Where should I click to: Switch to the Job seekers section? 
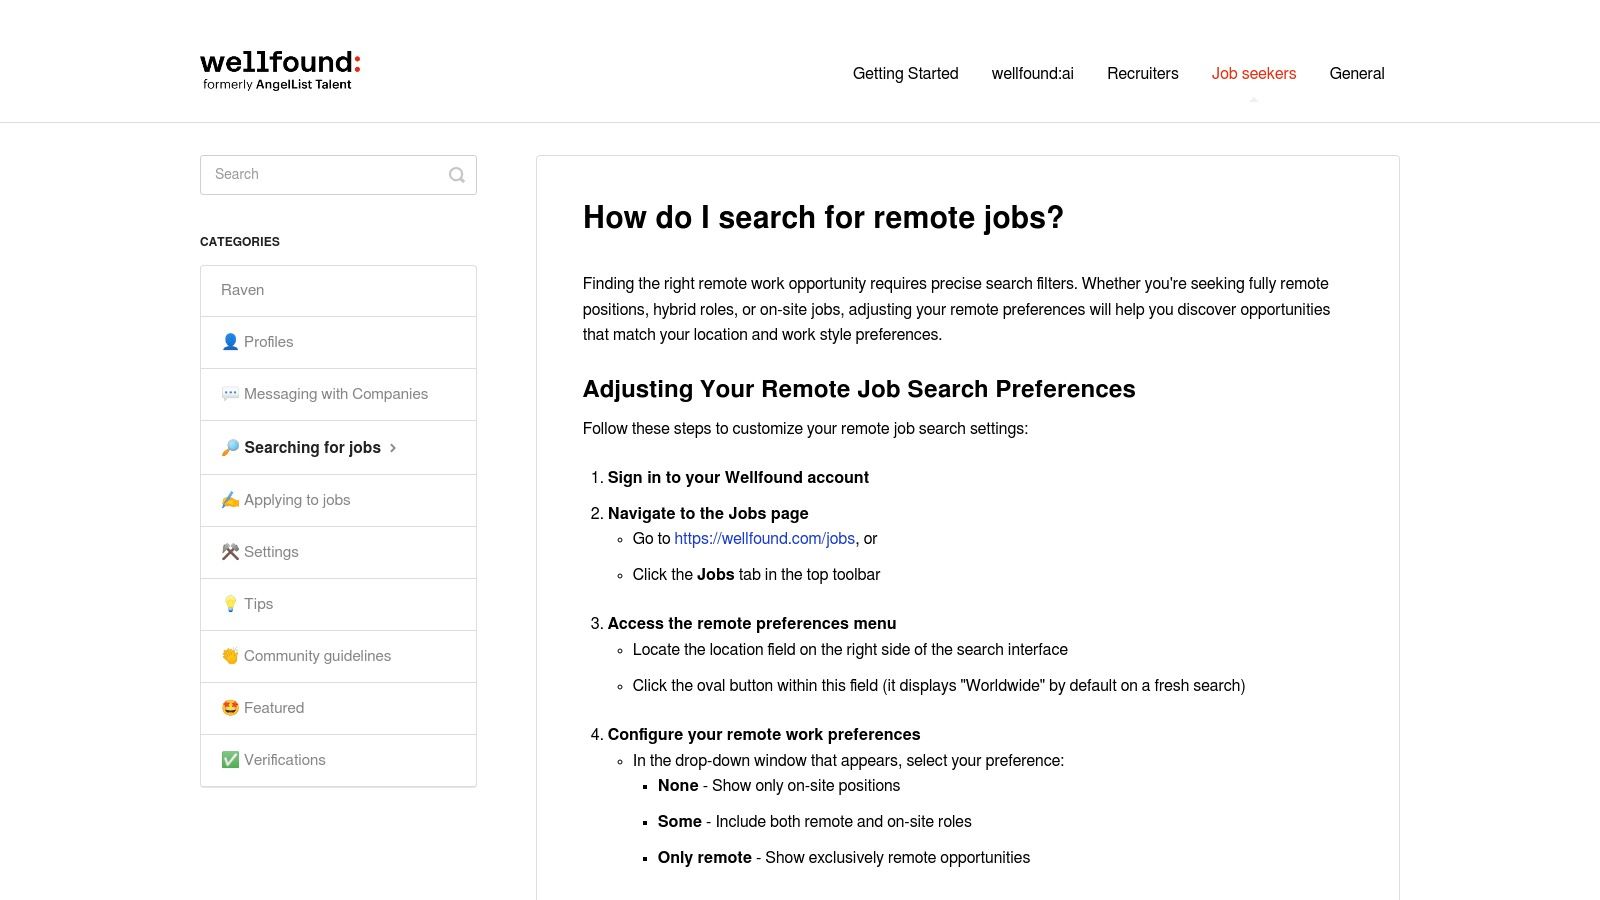pos(1253,73)
